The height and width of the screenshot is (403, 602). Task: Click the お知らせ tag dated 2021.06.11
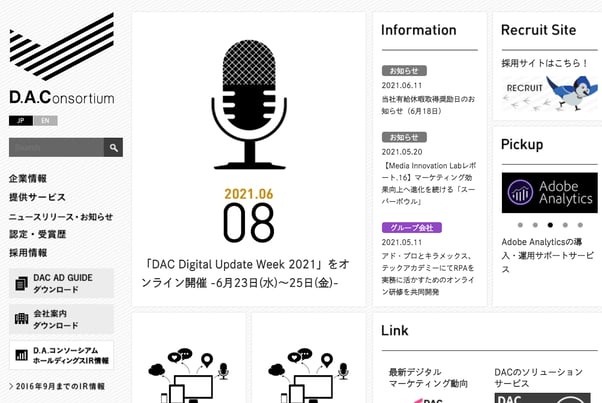pyautogui.click(x=404, y=71)
